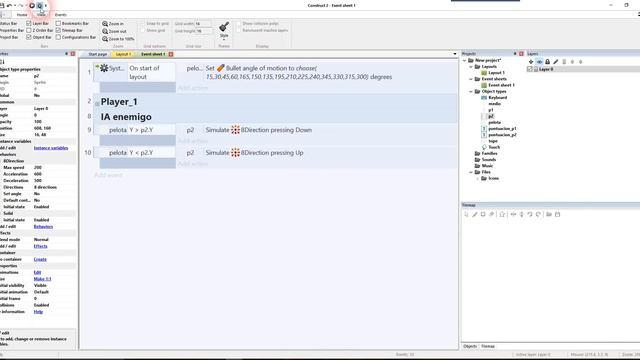Open the Events ribbon tab
Screen dimensions: 640x360
pyautogui.click(x=60, y=15)
